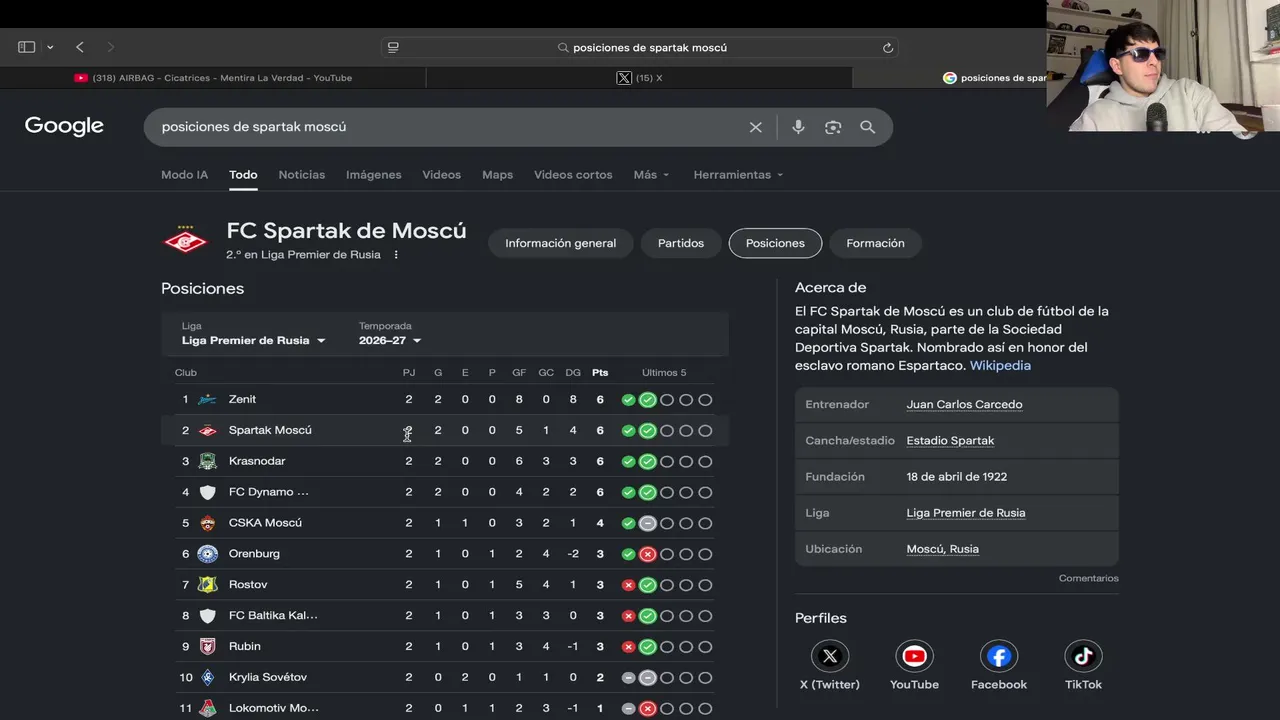Open the Videos results tab
Image resolution: width=1280 pixels, height=720 pixels.
[x=442, y=175]
